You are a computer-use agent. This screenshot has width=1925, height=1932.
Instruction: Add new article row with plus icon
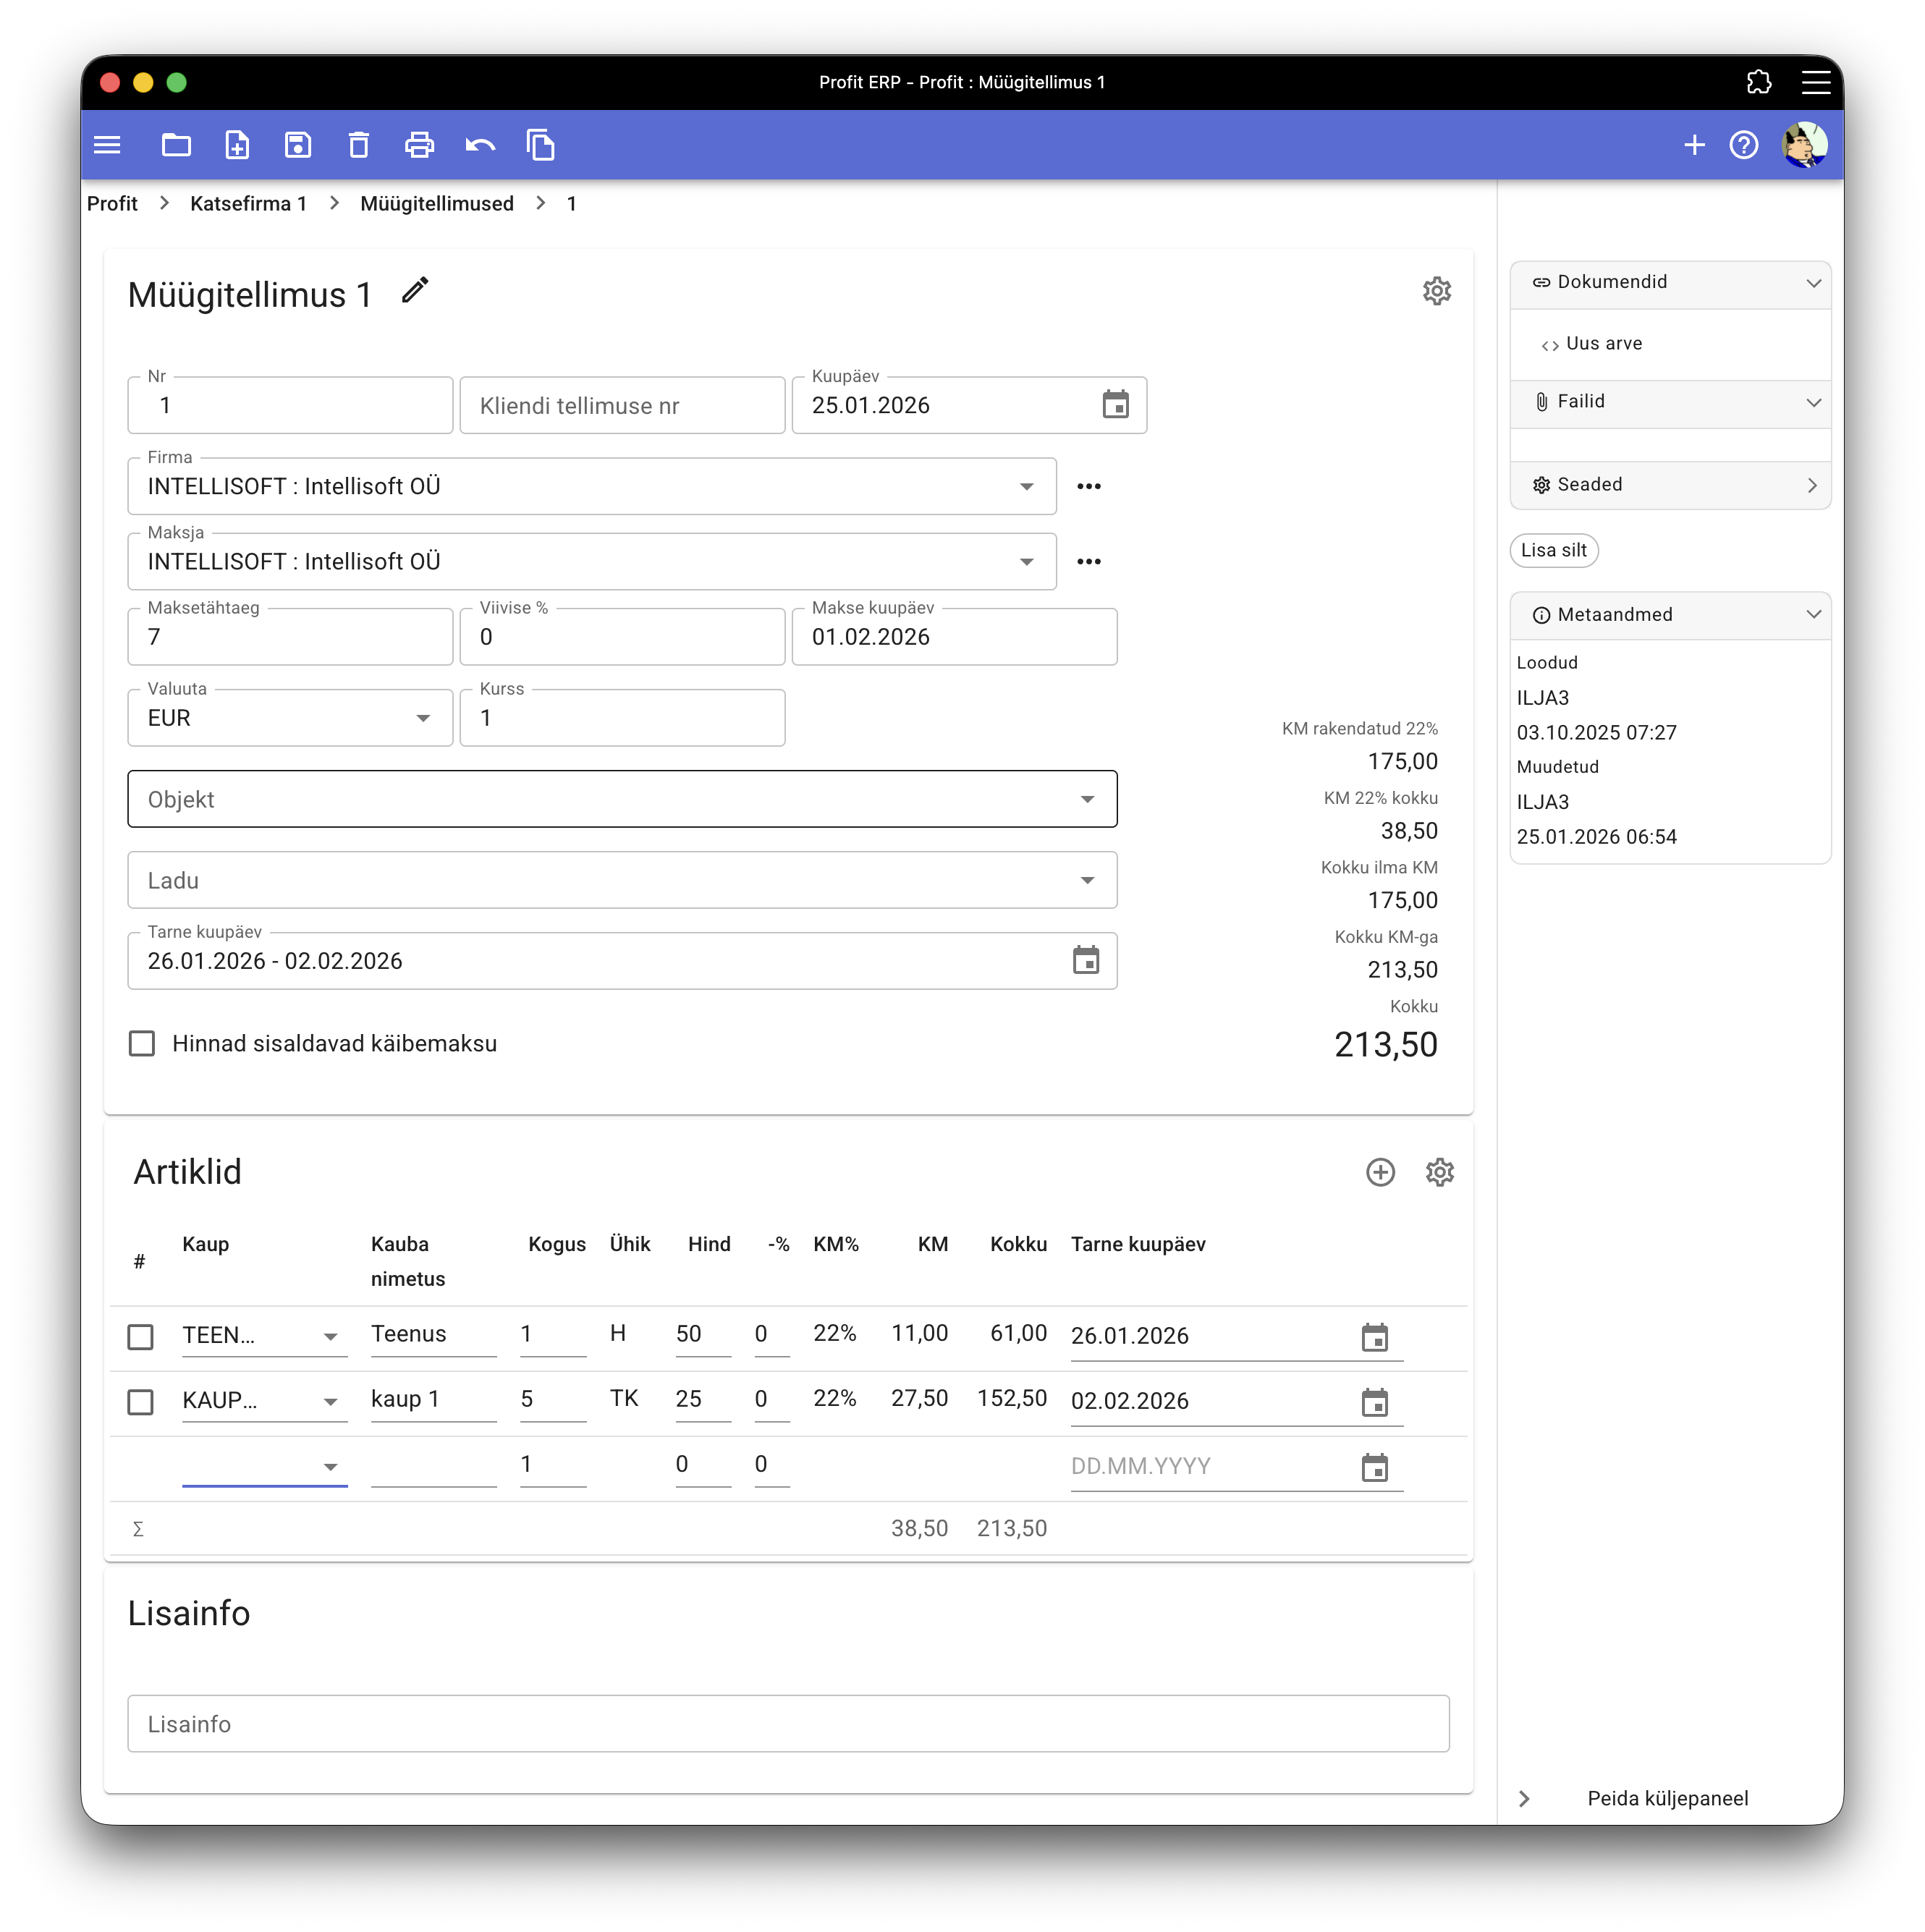click(x=1380, y=1172)
